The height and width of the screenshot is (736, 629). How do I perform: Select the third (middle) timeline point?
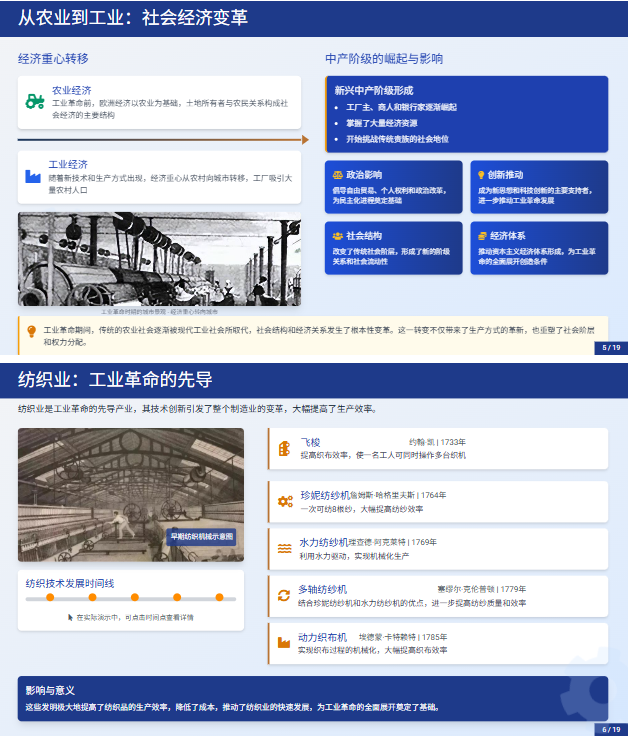(x=135, y=597)
